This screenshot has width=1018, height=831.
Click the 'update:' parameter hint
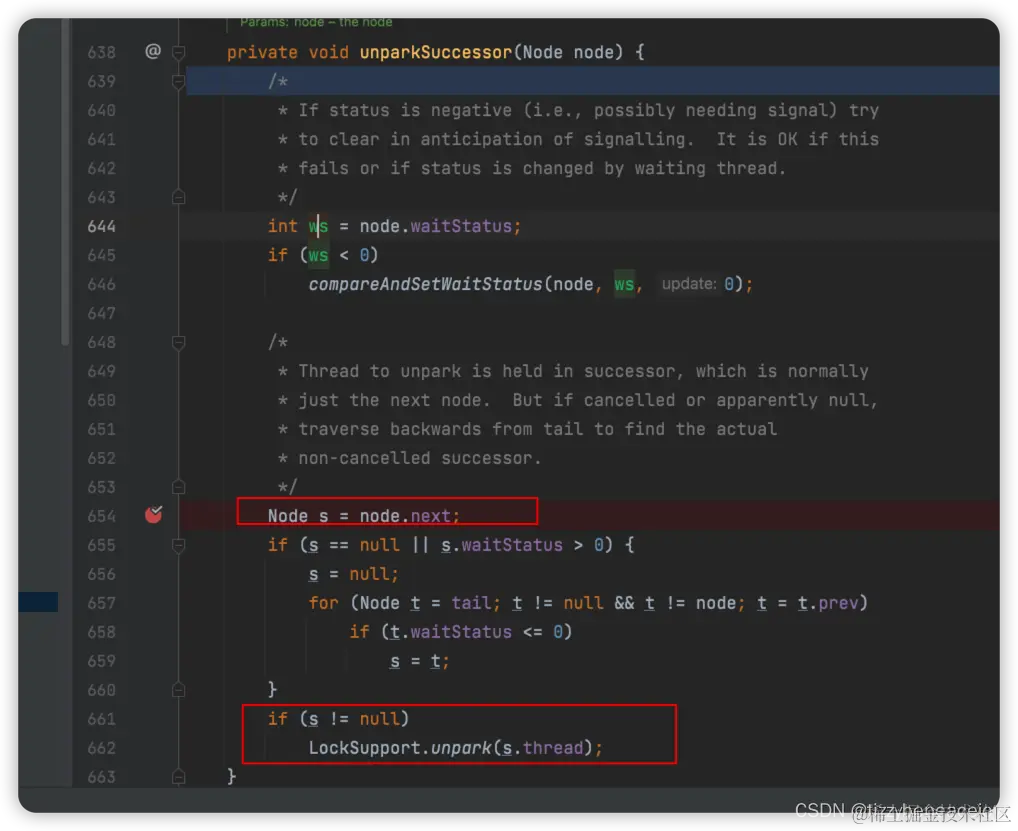[x=689, y=284]
